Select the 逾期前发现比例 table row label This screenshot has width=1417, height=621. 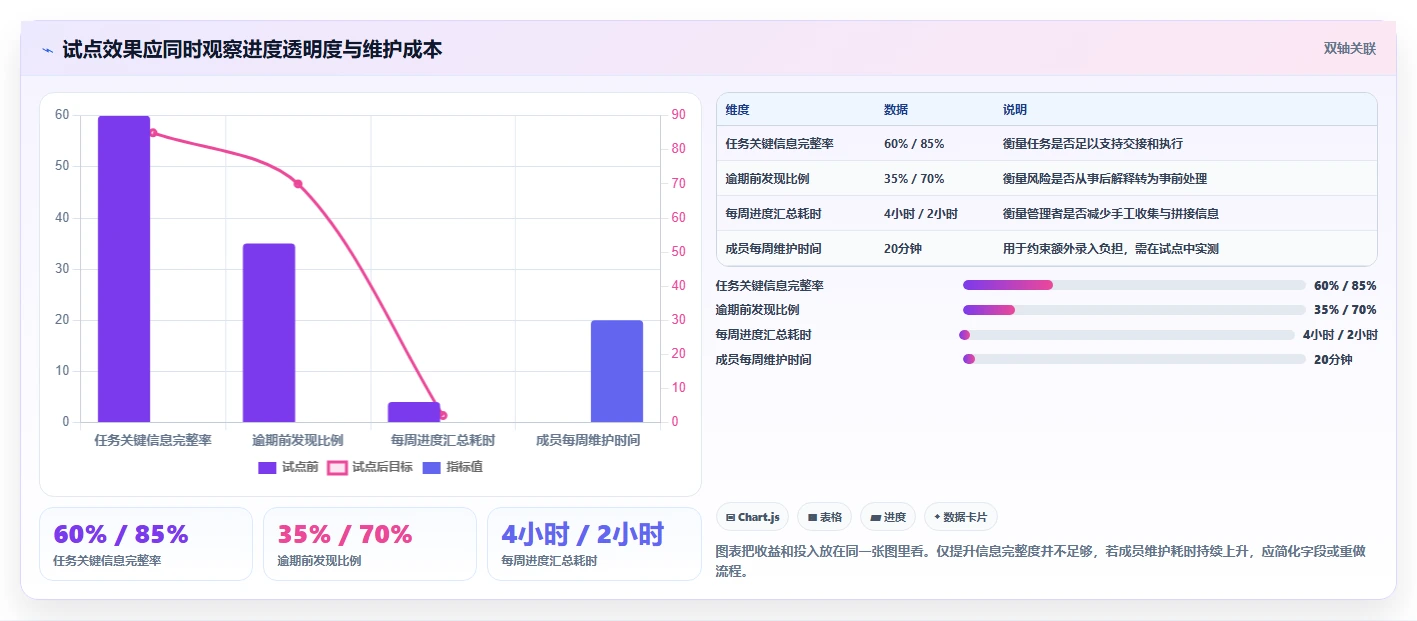[x=767, y=179]
